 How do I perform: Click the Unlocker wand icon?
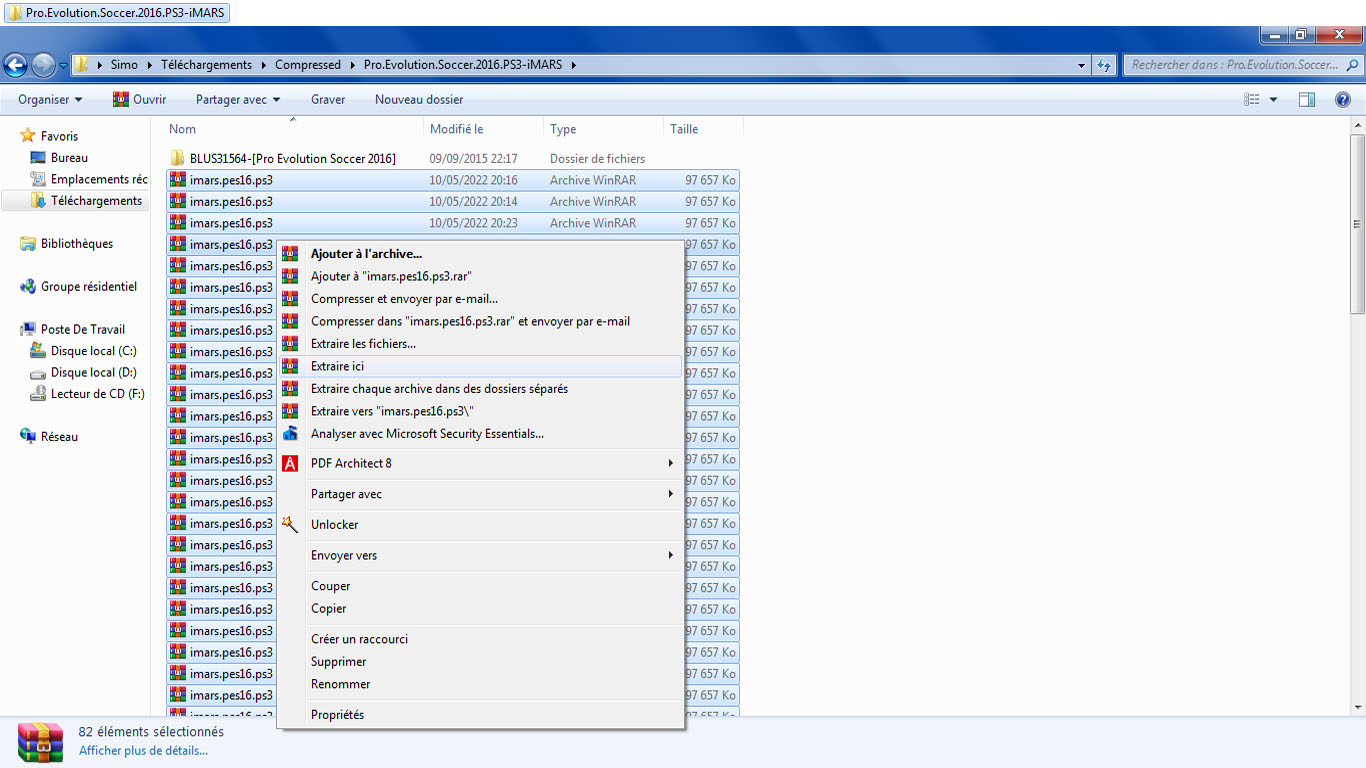pos(290,524)
